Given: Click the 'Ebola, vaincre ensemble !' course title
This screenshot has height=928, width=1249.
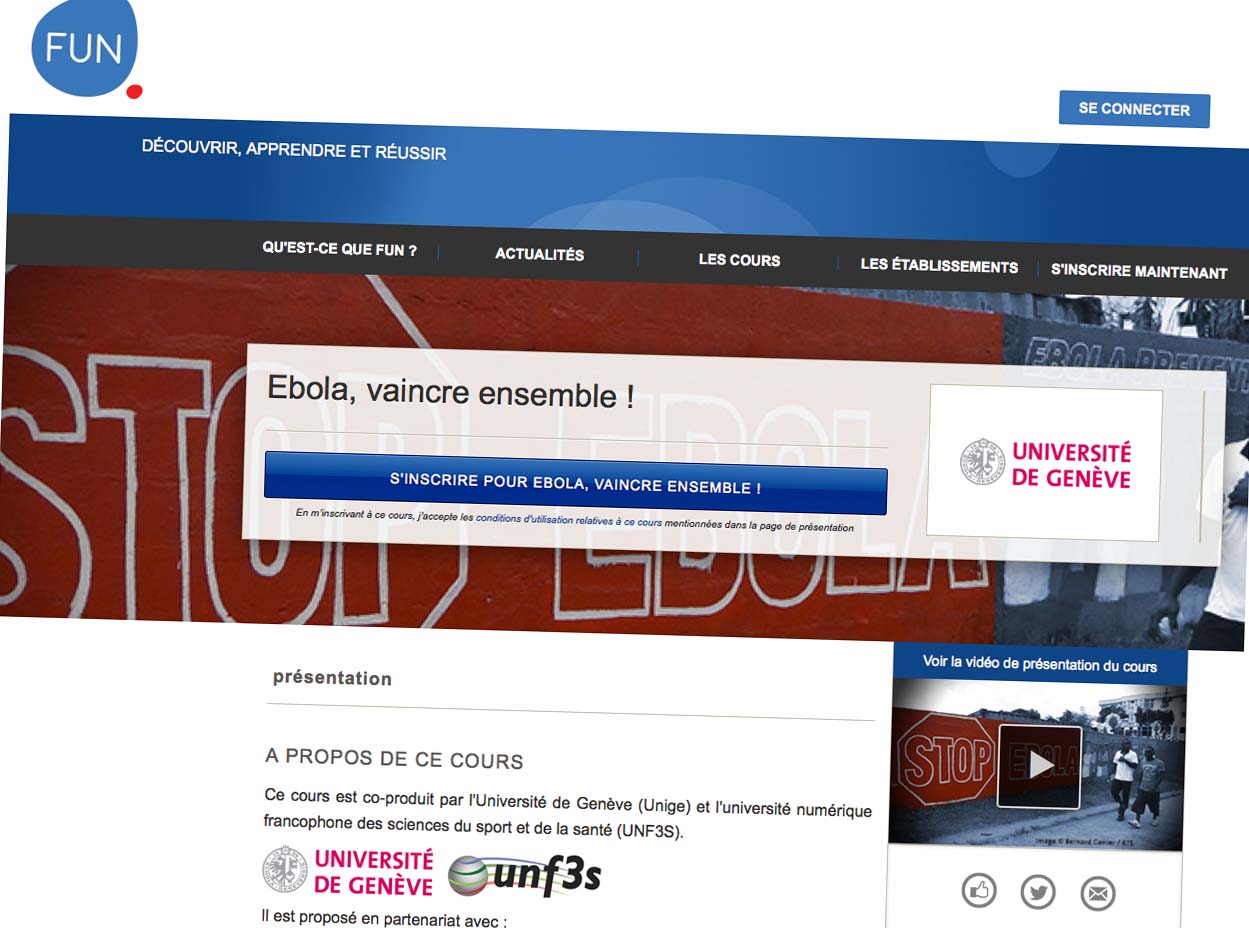Looking at the screenshot, I should [450, 392].
